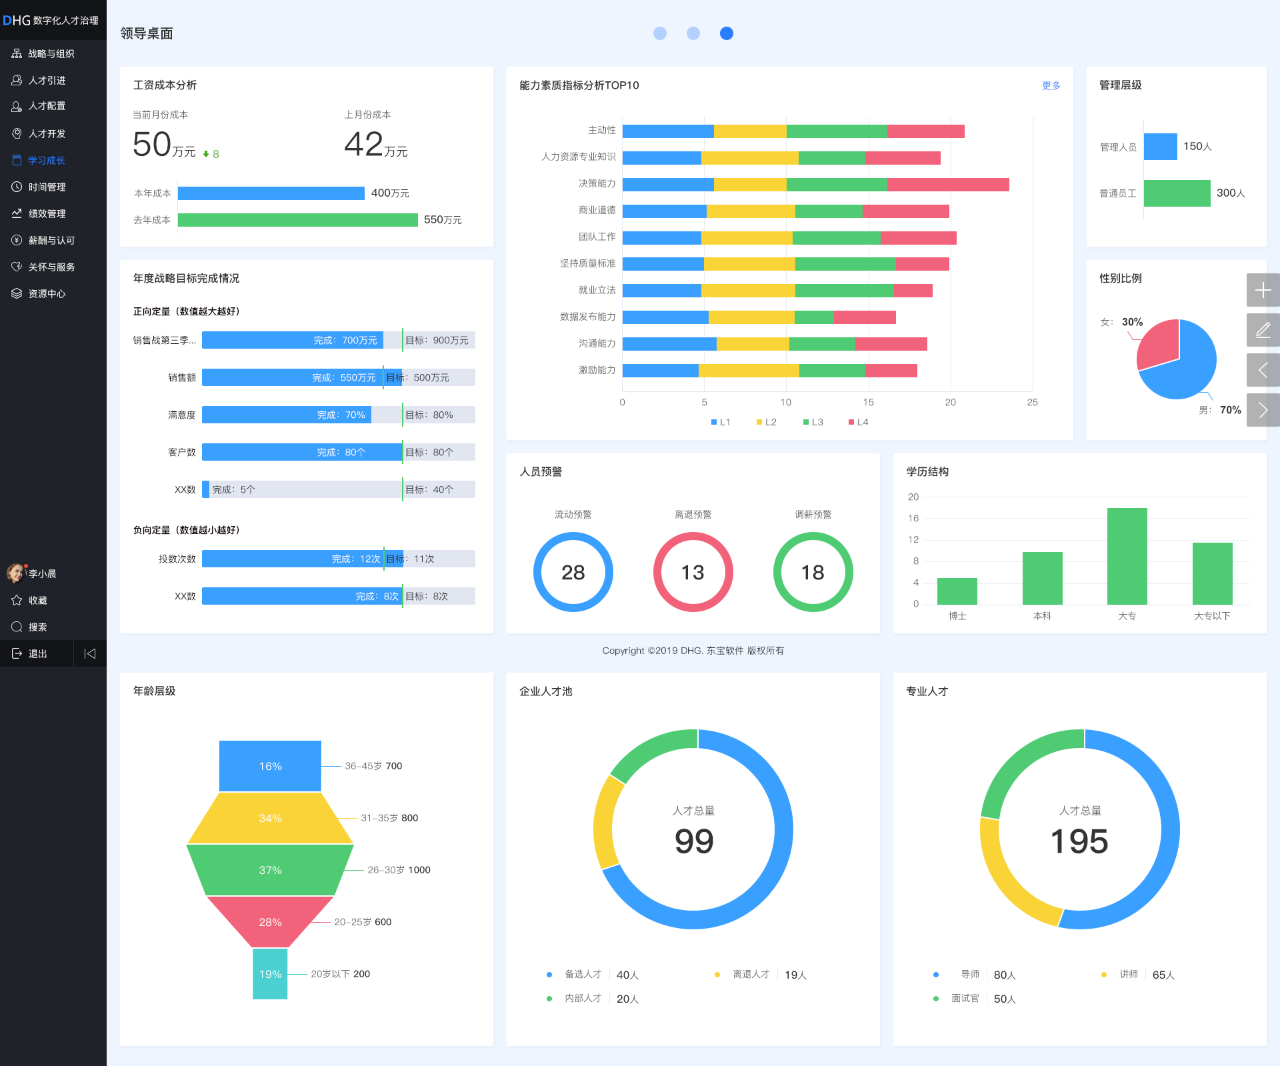This screenshot has width=1280, height=1066.
Task: Open the 绩效管理 sidebar menu item
Action: [x=46, y=214]
